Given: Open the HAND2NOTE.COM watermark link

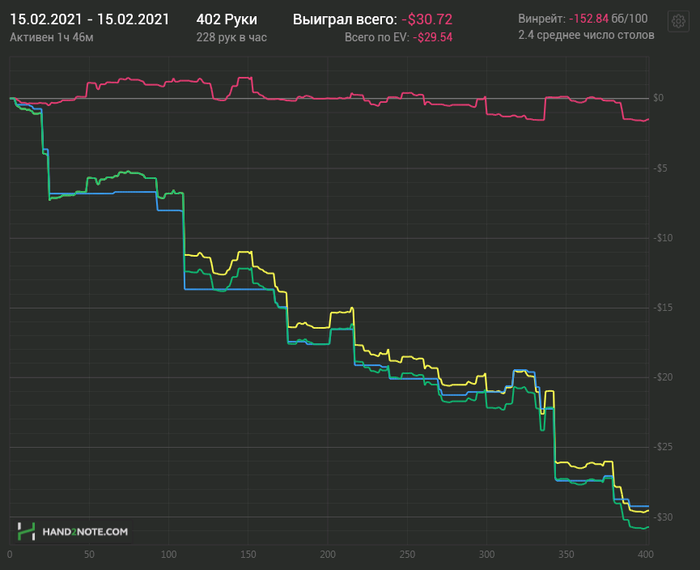Looking at the screenshot, I should (x=85, y=532).
